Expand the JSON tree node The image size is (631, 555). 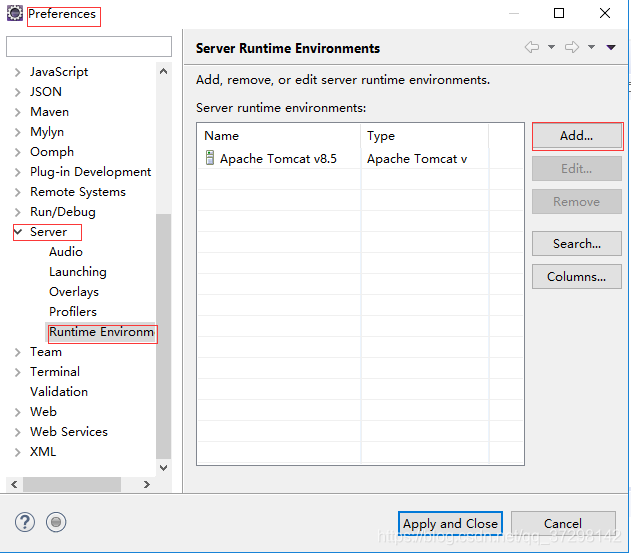17,93
